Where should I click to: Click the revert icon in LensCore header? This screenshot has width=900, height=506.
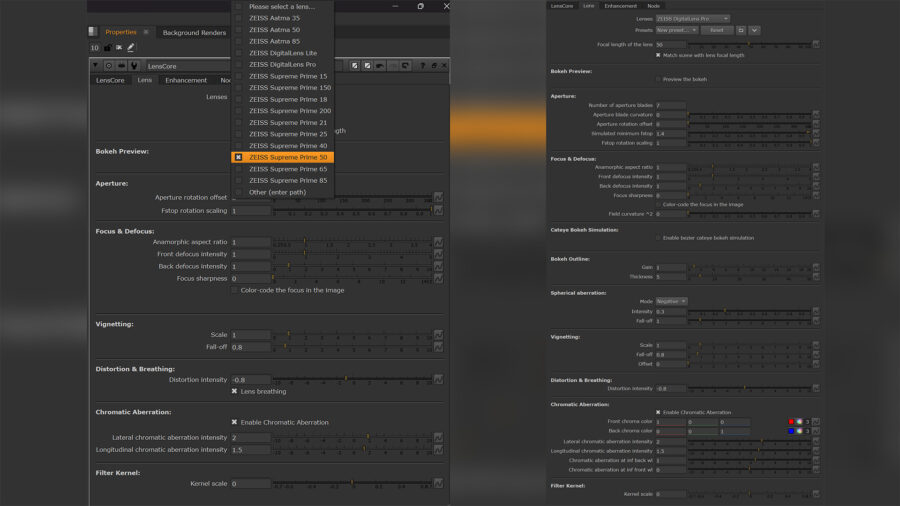click(x=405, y=66)
